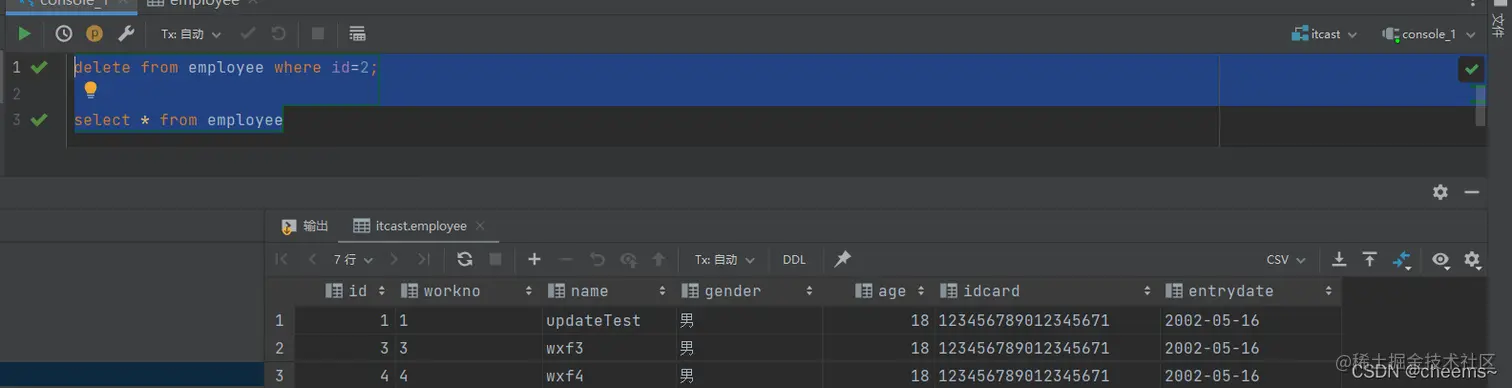Screen dimensions: 1512x388
Task: Submit changes with up arrow icon
Action: pyautogui.click(x=658, y=259)
